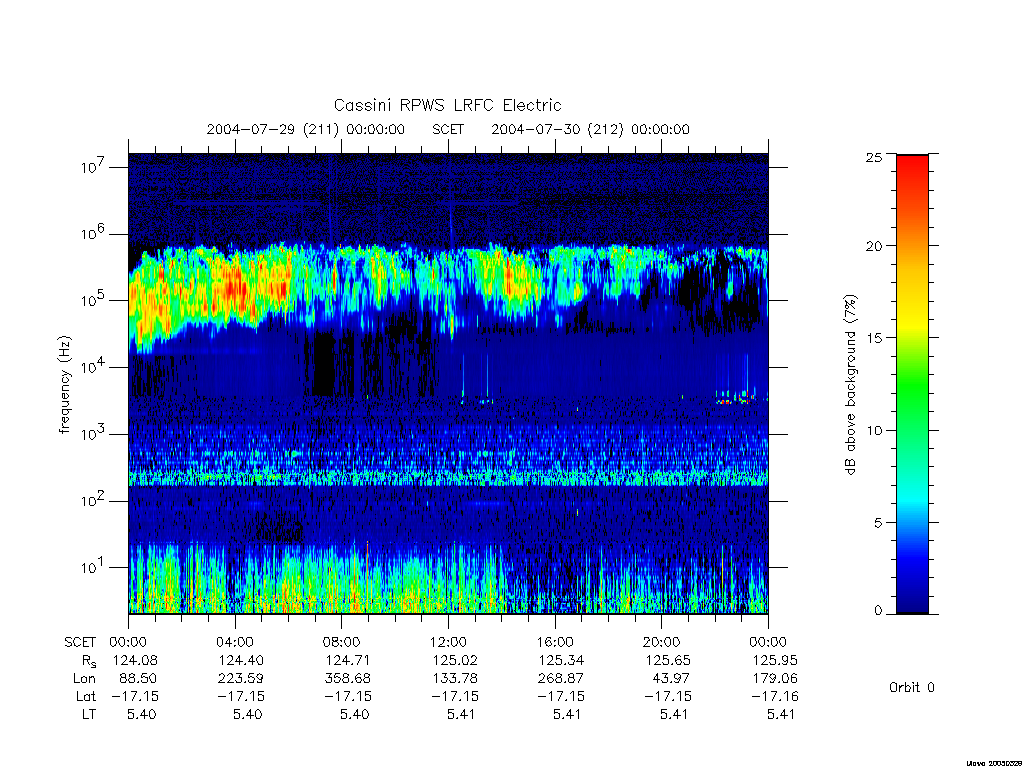Click the red top of the color scale
The image size is (1024, 768).
pos(912,171)
